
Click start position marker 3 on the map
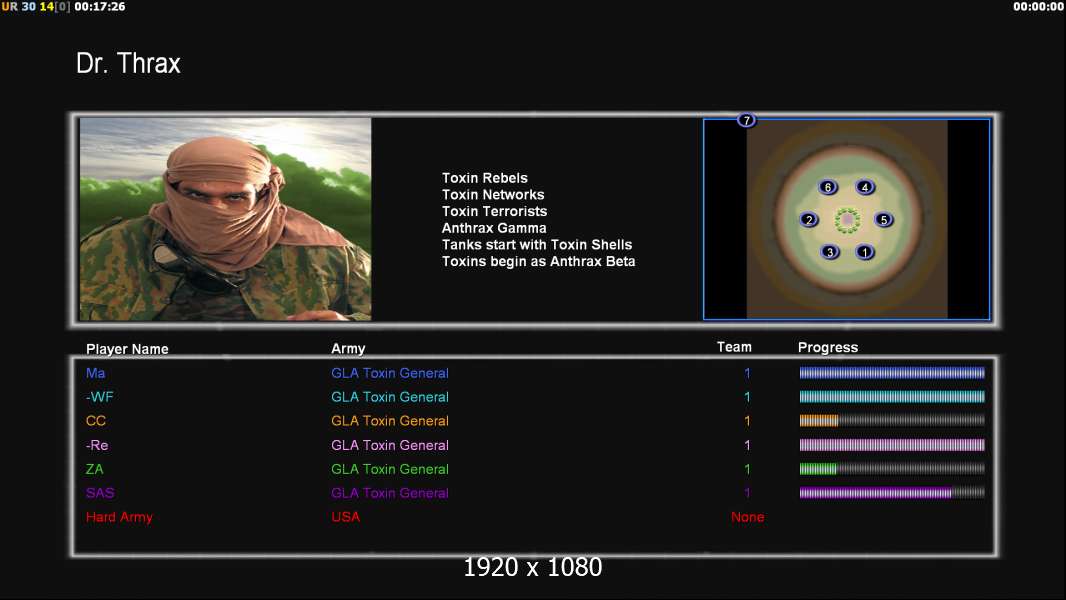click(829, 252)
